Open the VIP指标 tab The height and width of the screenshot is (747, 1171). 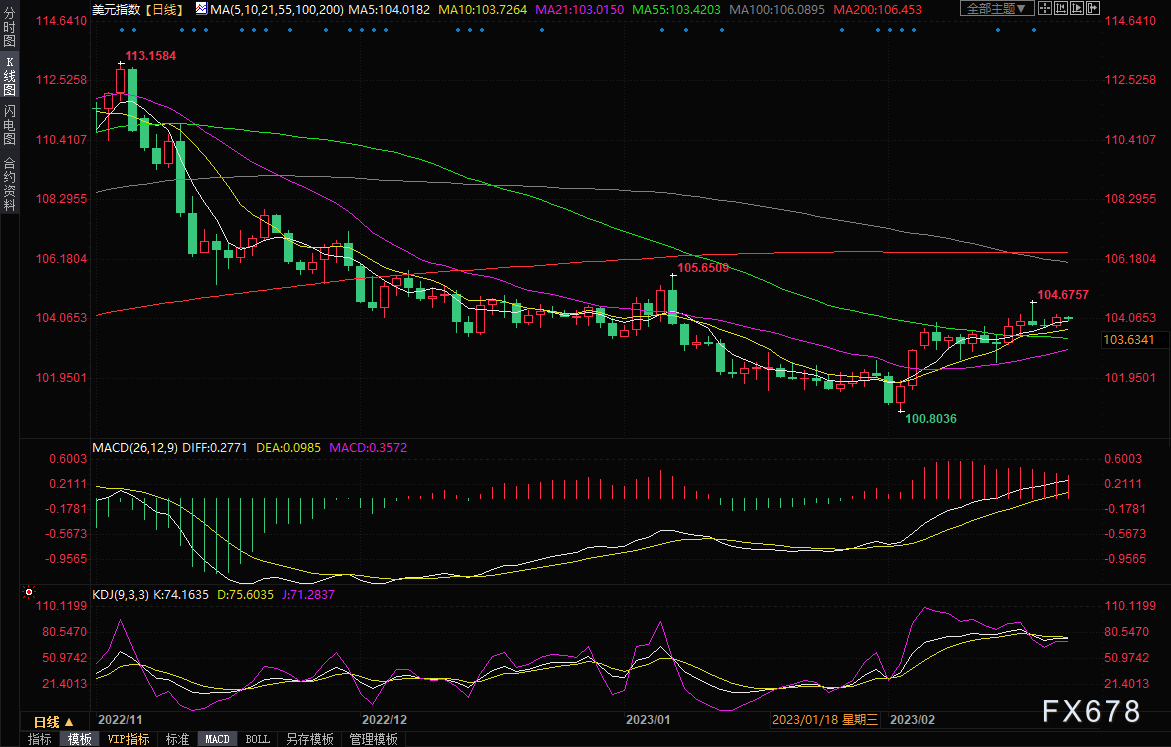[128, 739]
